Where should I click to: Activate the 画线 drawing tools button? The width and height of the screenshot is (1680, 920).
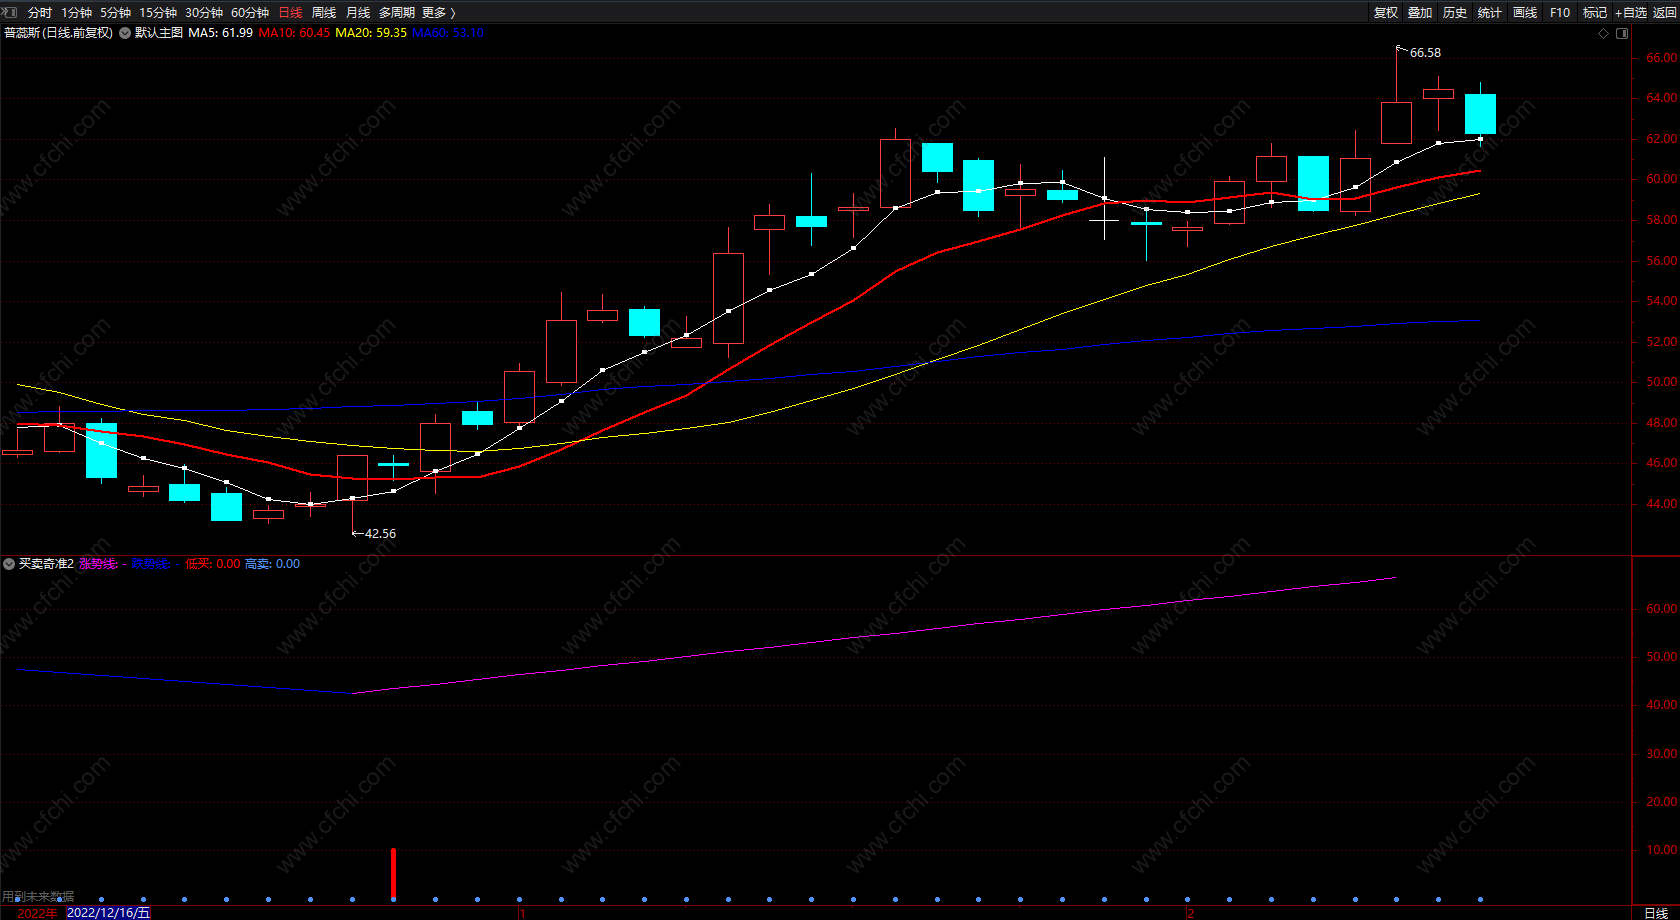[x=1525, y=13]
